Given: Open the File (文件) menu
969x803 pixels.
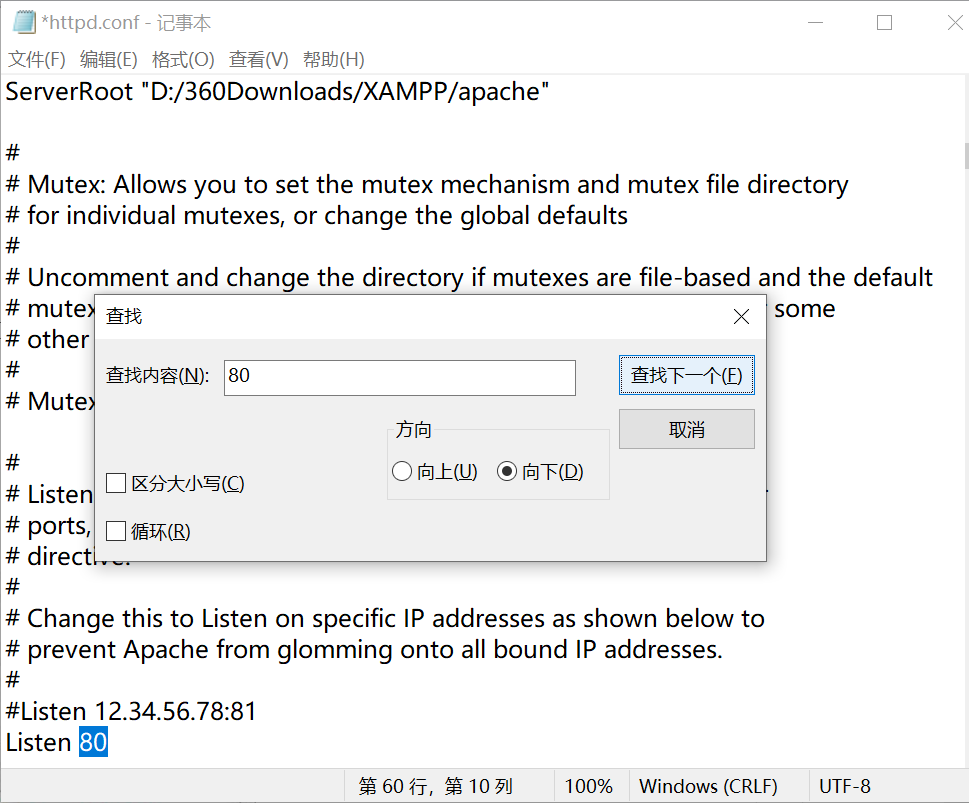Looking at the screenshot, I should (x=36, y=59).
